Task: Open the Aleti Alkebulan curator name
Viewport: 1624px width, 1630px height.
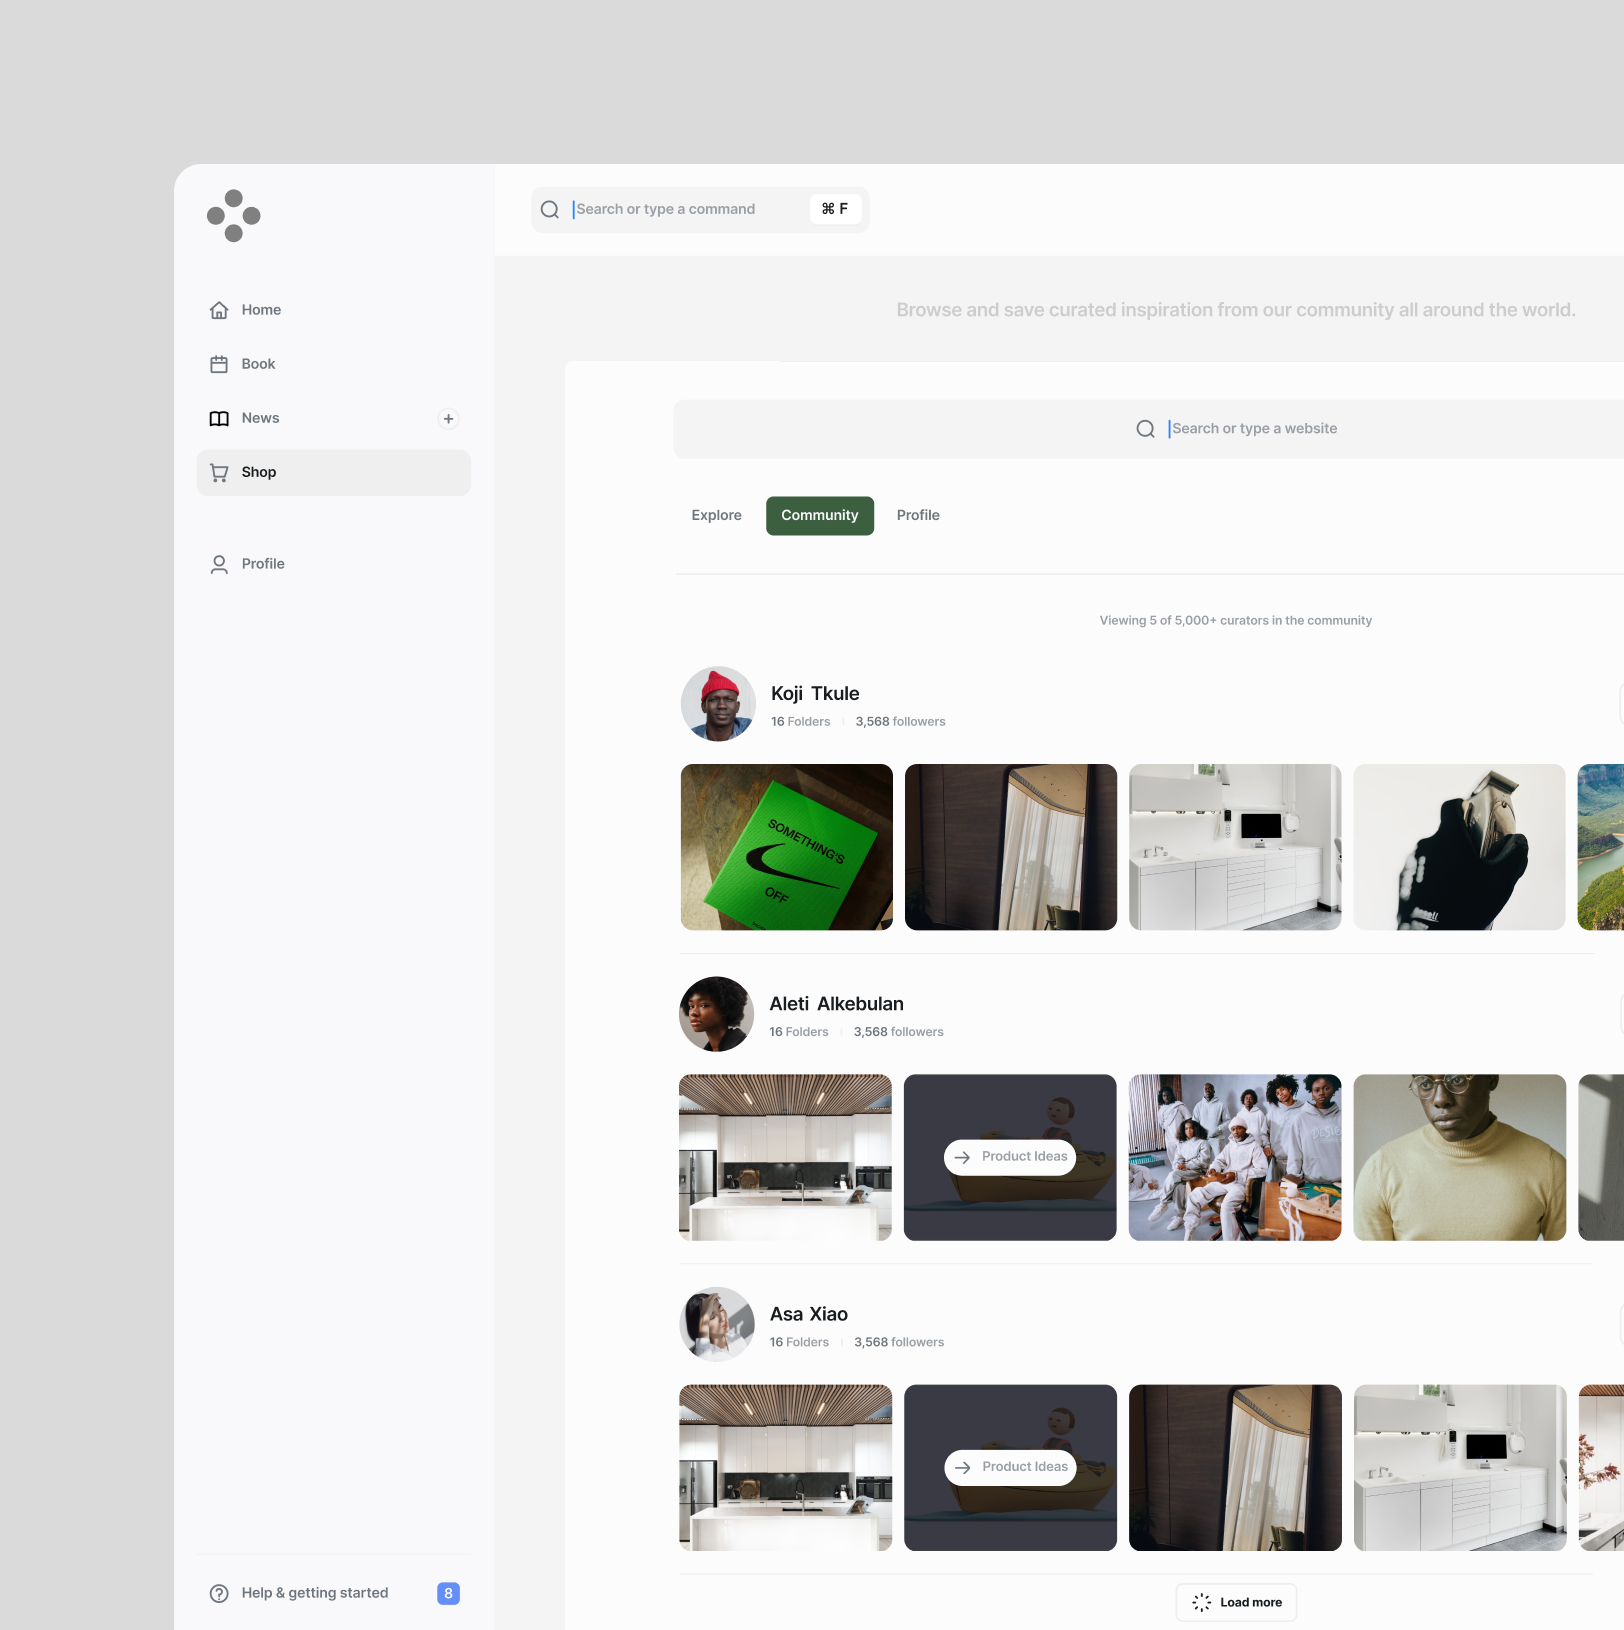Action: pyautogui.click(x=836, y=1004)
